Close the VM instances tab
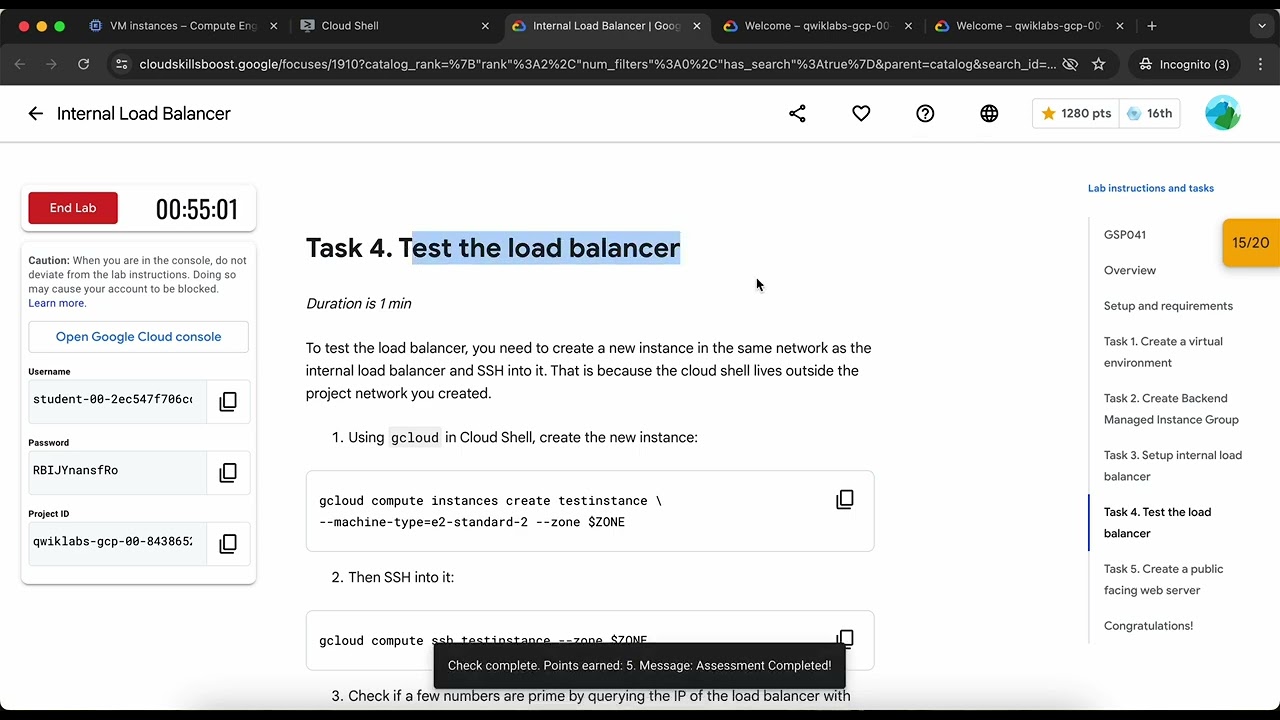This screenshot has width=1280, height=720. [x=274, y=26]
